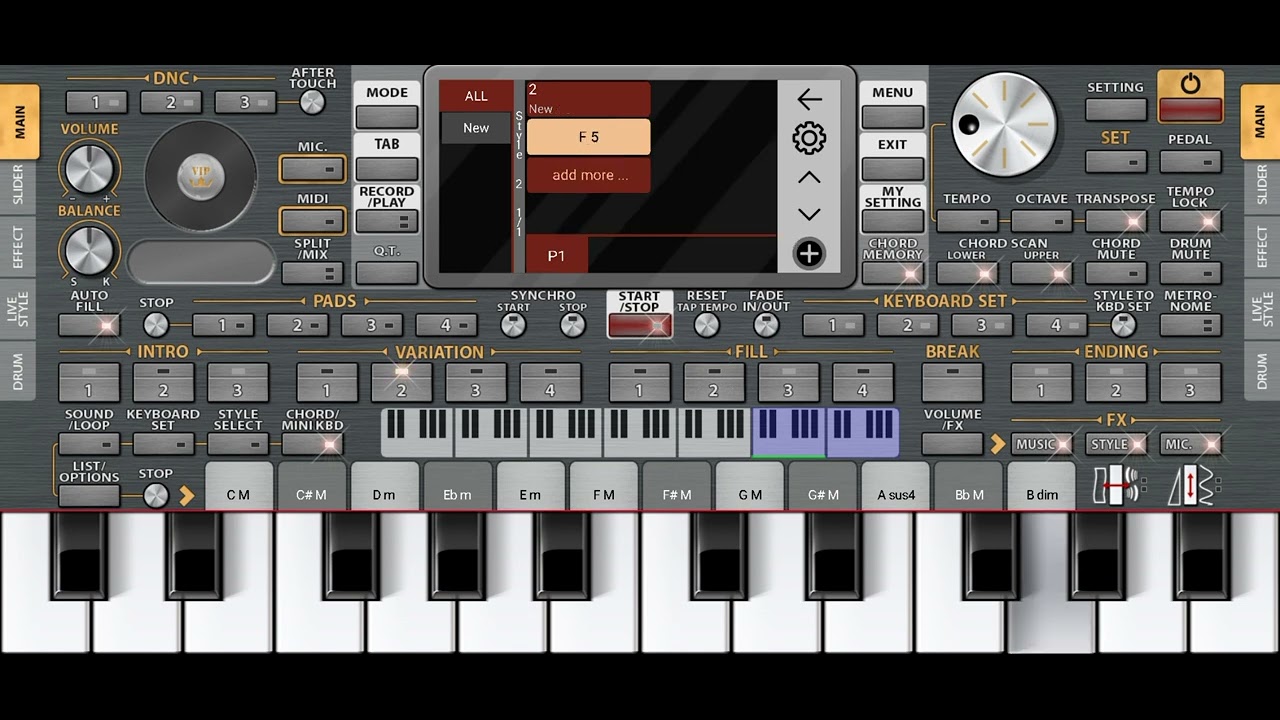Select VARIATION 2

pyautogui.click(x=401, y=381)
